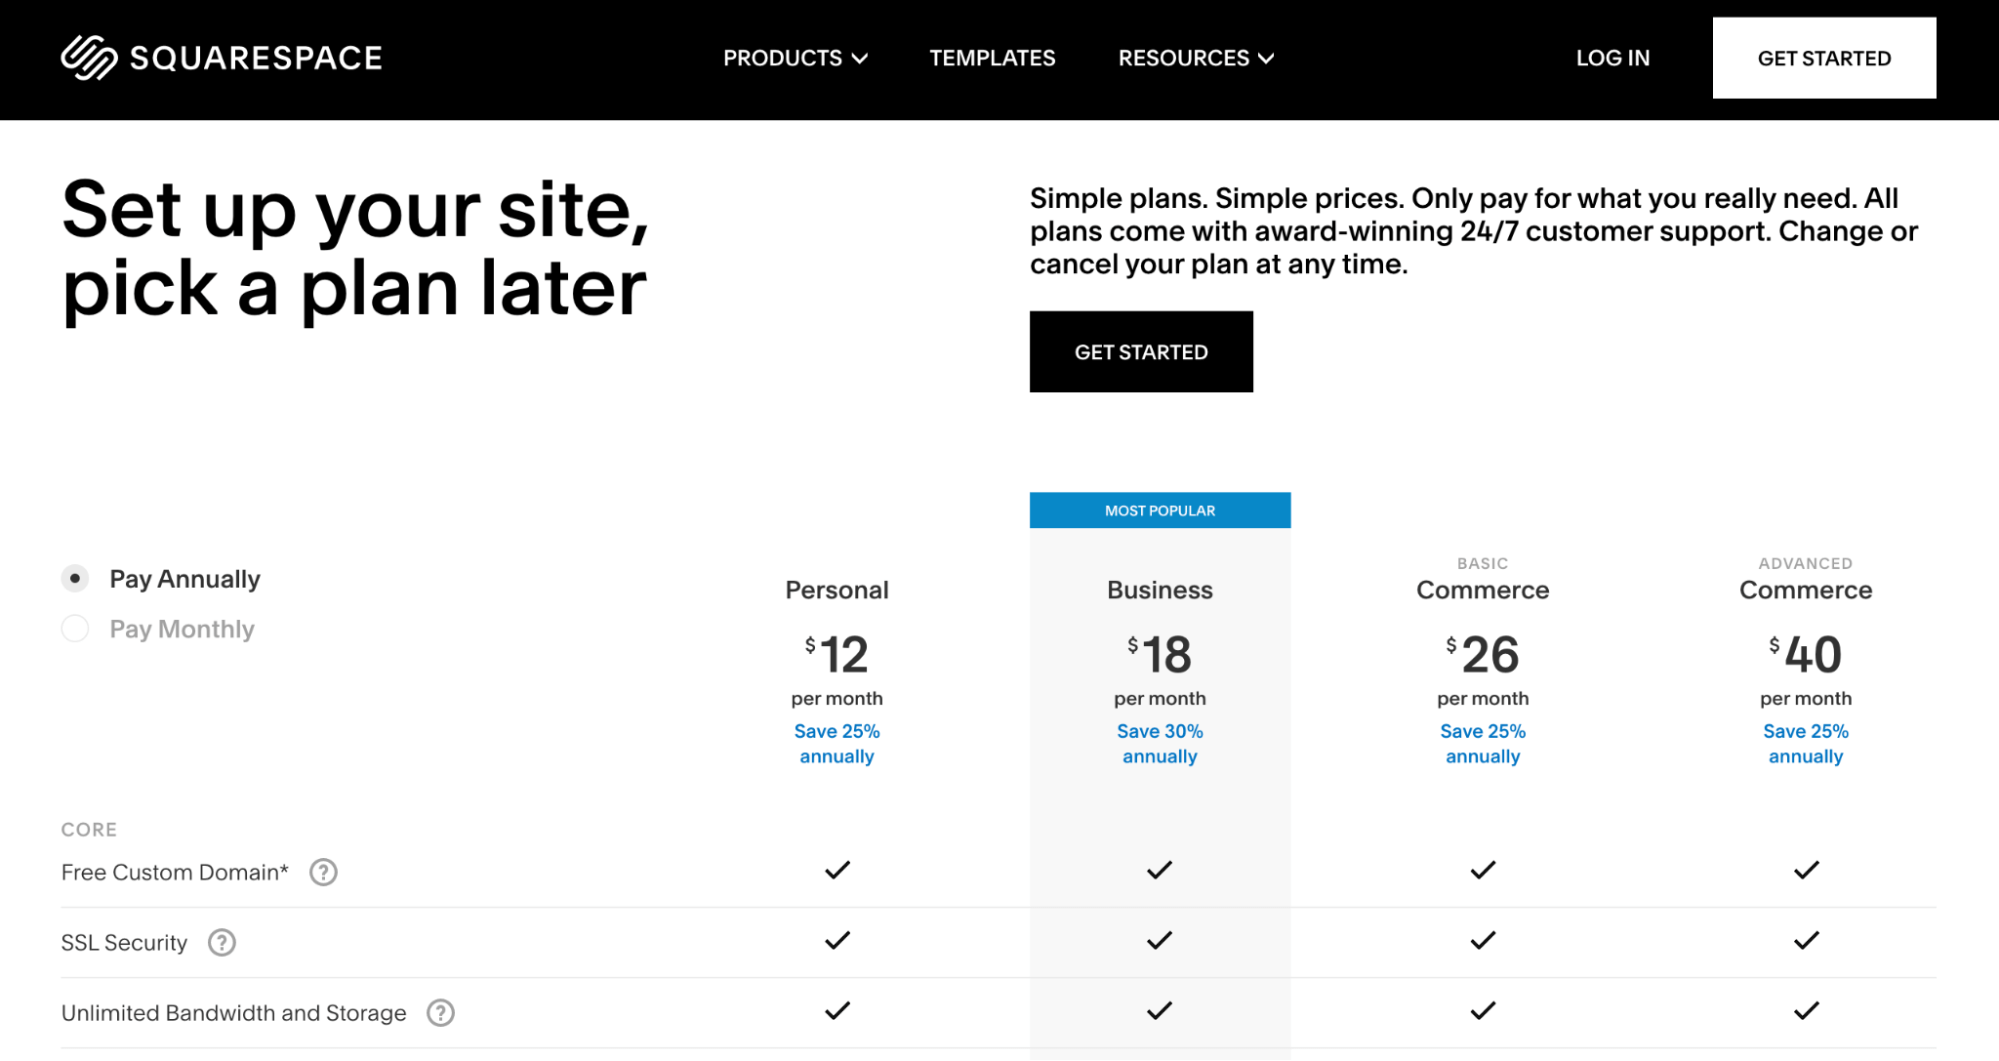This screenshot has width=1999, height=1061.
Task: Select the Pay Annually radio button
Action: coord(75,578)
